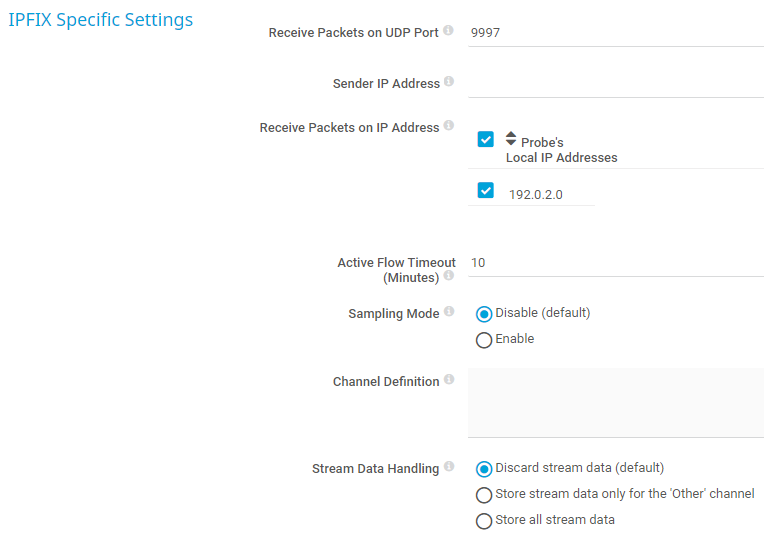Toggle the select-all Probe's Local IP Addresses checkbox
Viewport: 764px width, 538px height.
[x=486, y=140]
